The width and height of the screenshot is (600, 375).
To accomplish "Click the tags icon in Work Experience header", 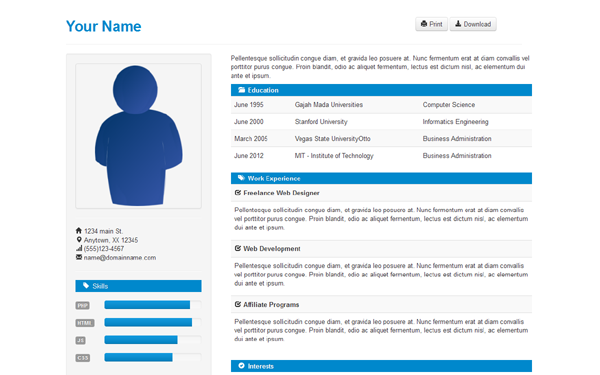I will [241, 178].
